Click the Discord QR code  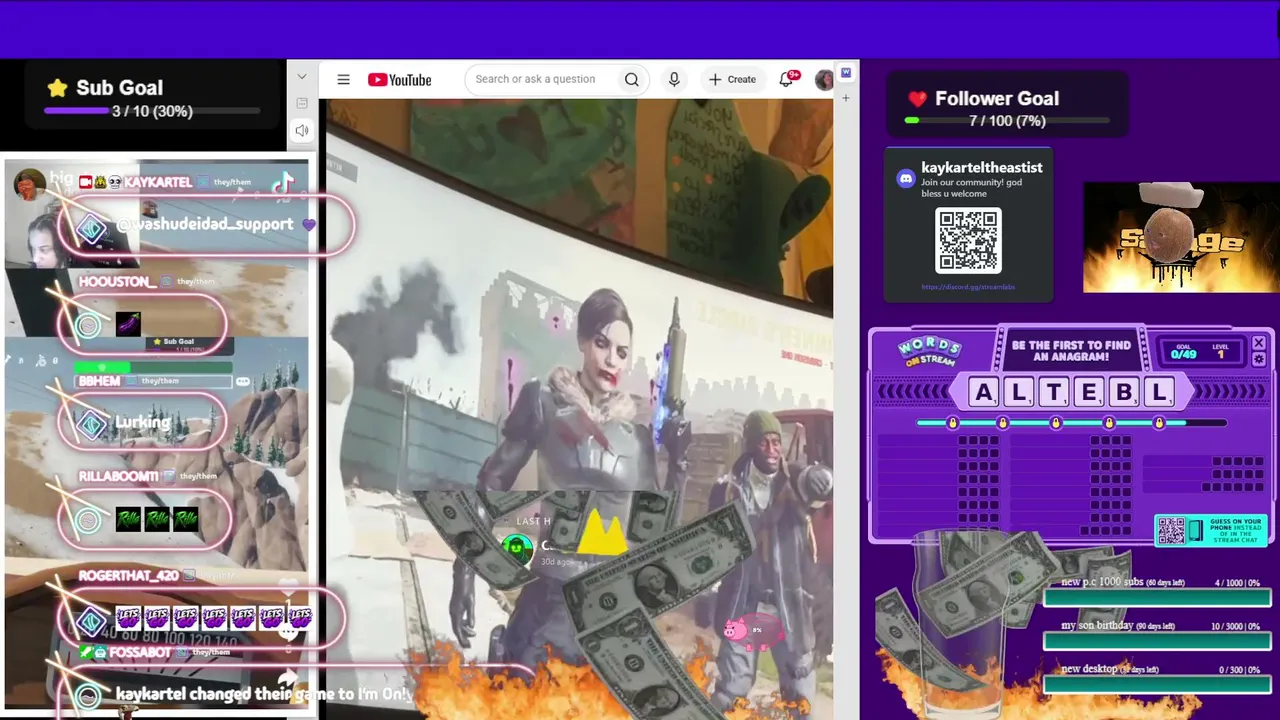coord(968,241)
